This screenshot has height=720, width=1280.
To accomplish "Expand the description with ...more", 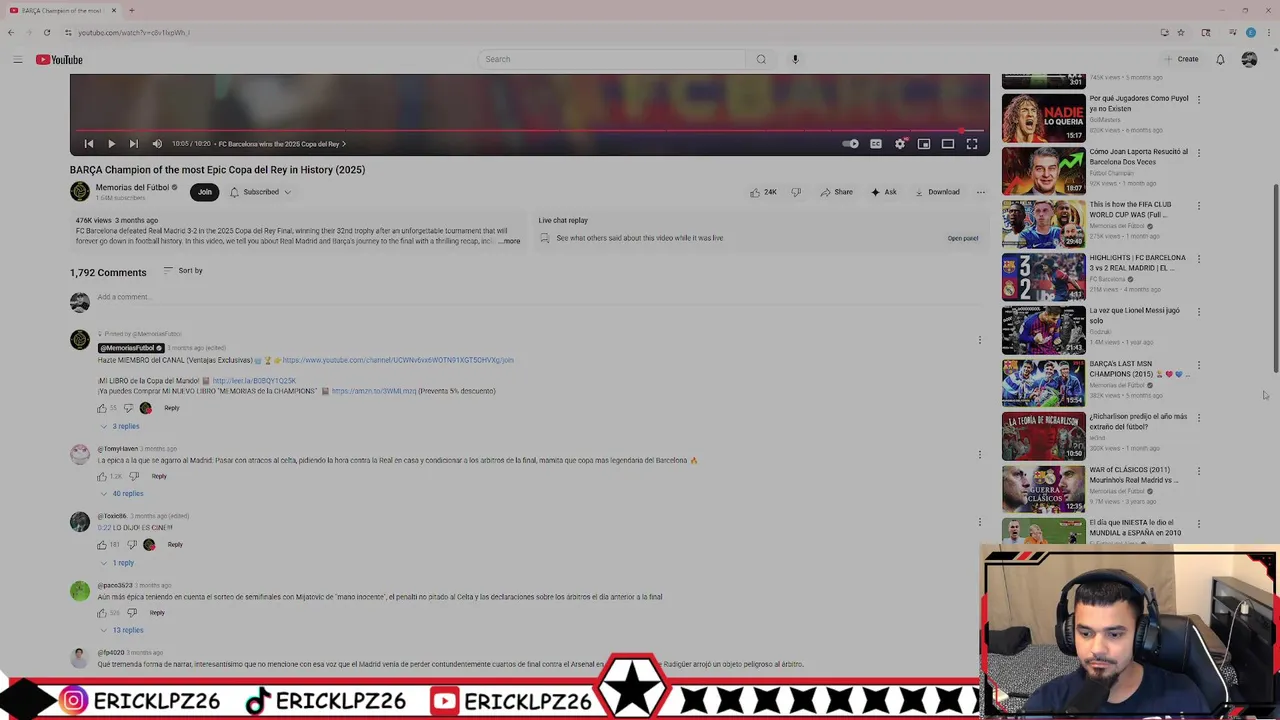I will click(x=509, y=241).
